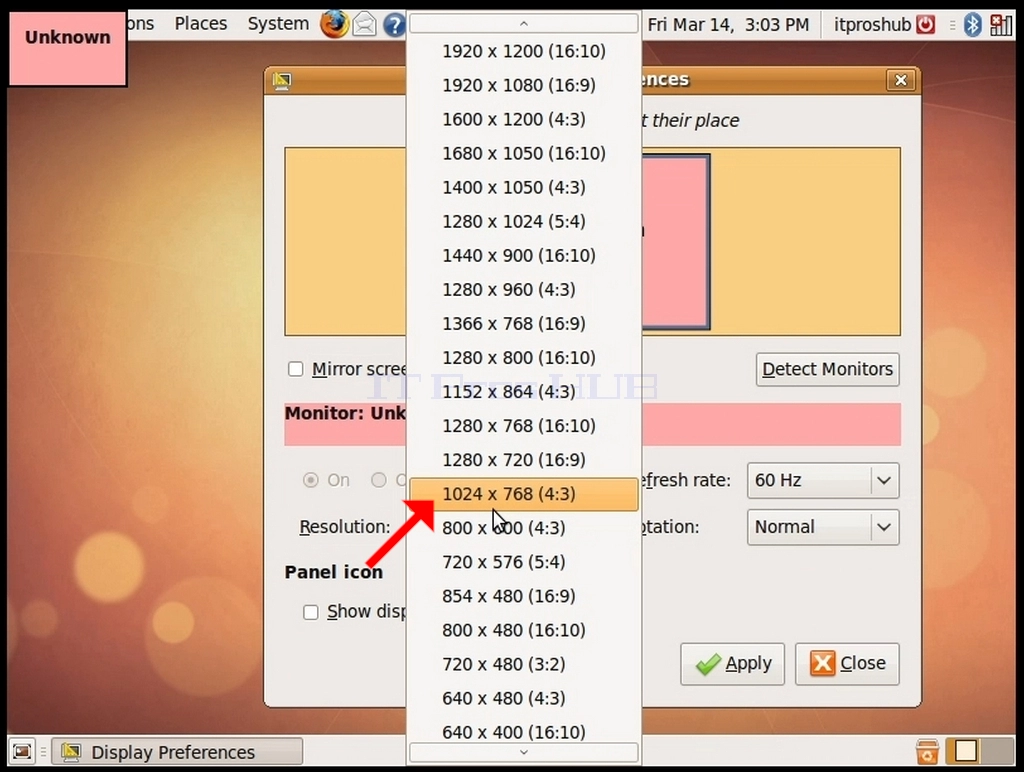The width and height of the screenshot is (1024, 772).
Task: Click the Detect Monitors button
Action: (827, 369)
